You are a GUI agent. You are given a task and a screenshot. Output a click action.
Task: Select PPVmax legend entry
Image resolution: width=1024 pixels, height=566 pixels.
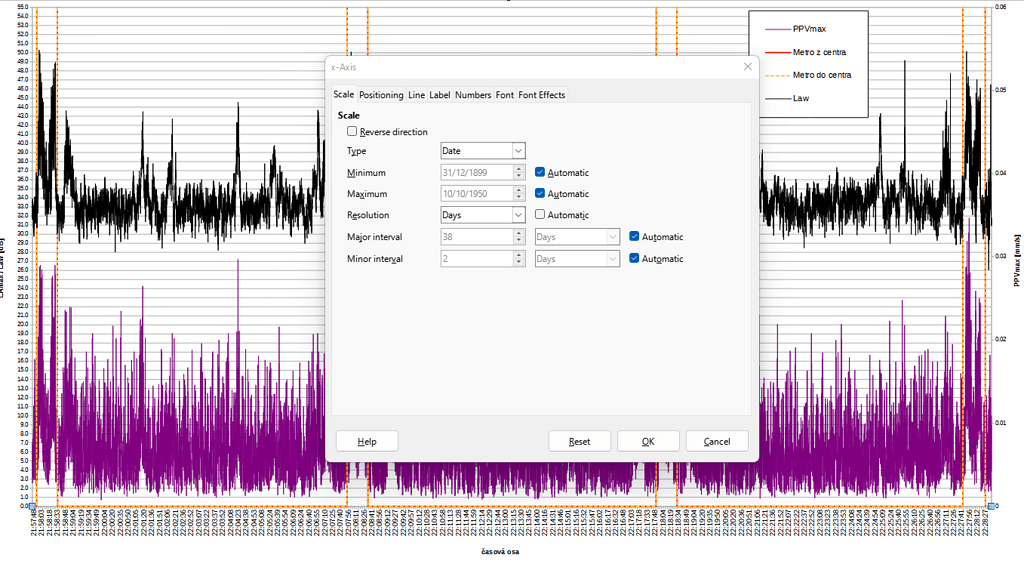click(809, 29)
